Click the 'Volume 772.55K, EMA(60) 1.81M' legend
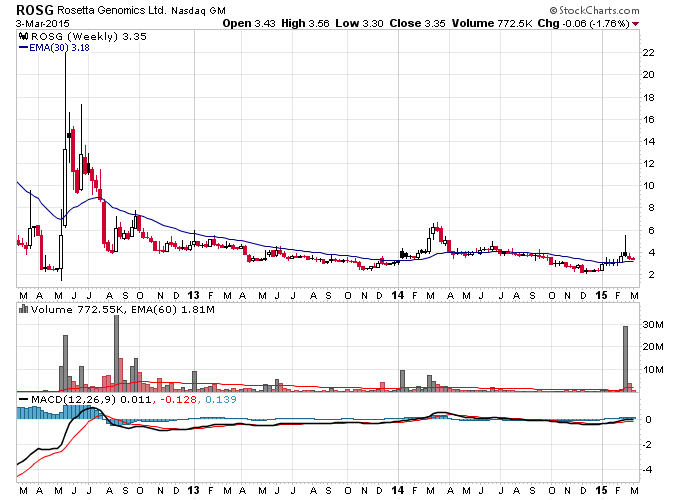The height and width of the screenshot is (500, 680). coord(123,310)
